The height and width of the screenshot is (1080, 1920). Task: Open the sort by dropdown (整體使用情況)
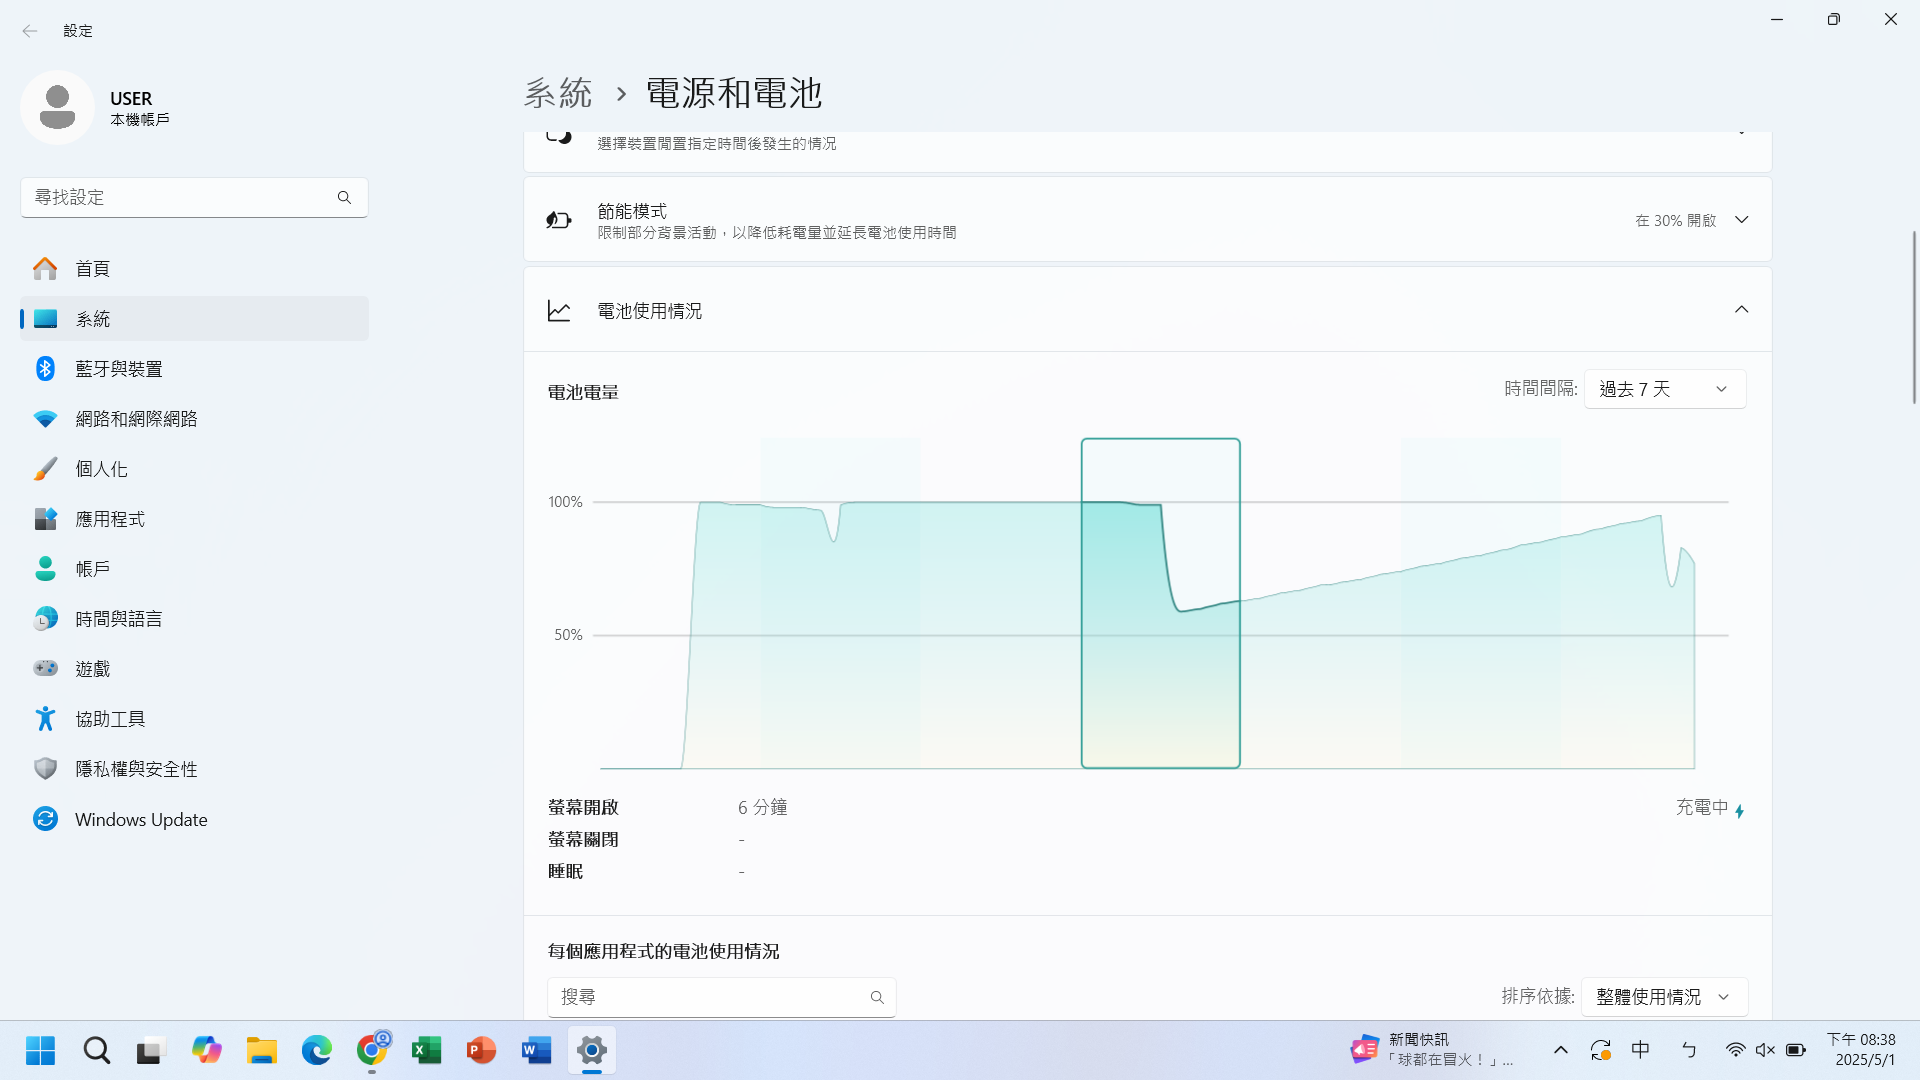click(x=1663, y=997)
